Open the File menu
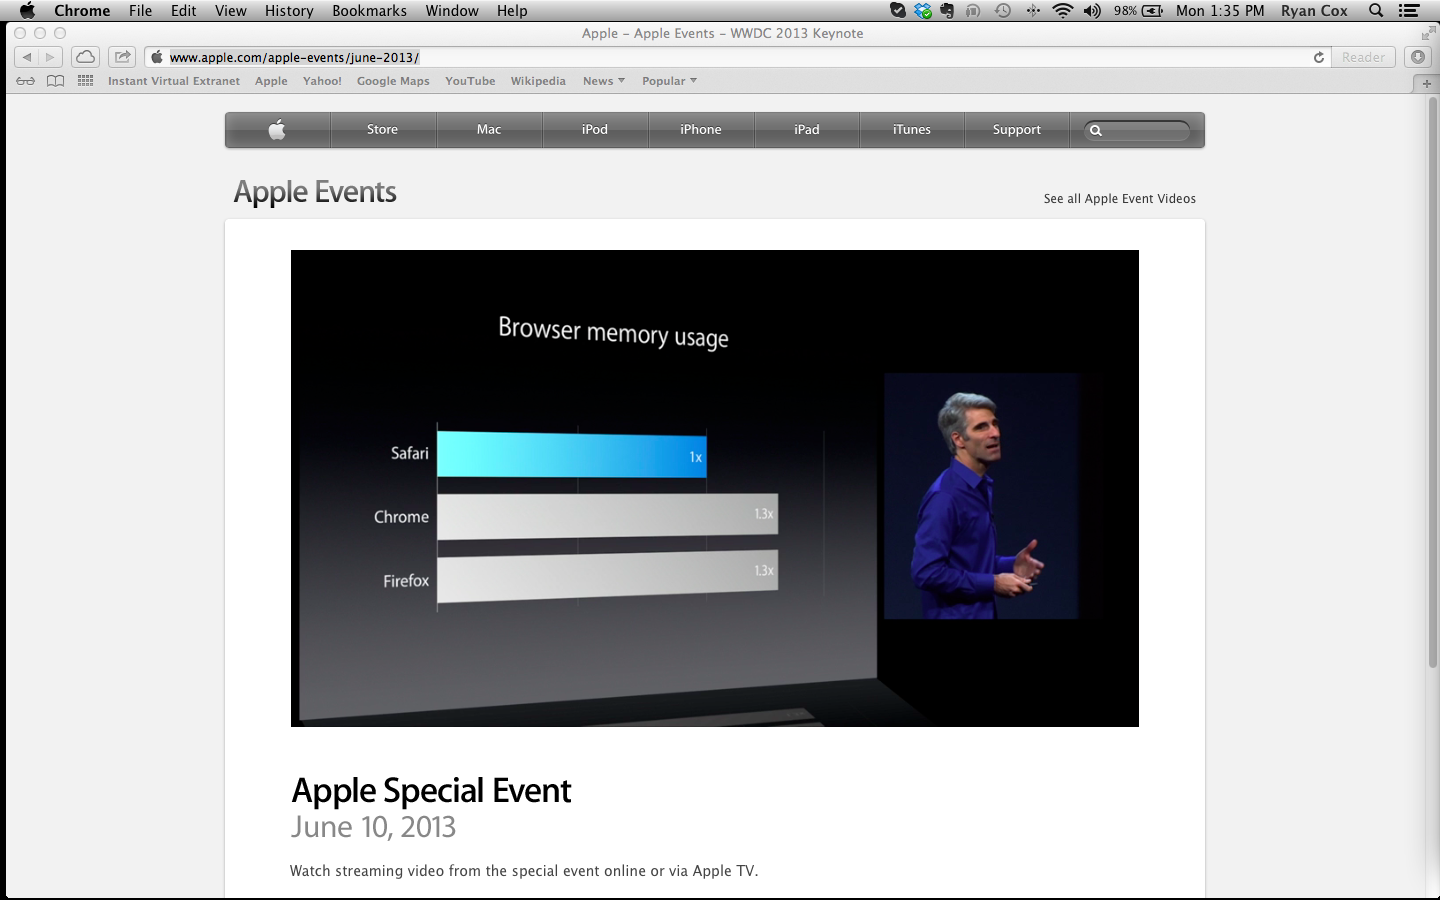The image size is (1440, 900). [x=140, y=11]
